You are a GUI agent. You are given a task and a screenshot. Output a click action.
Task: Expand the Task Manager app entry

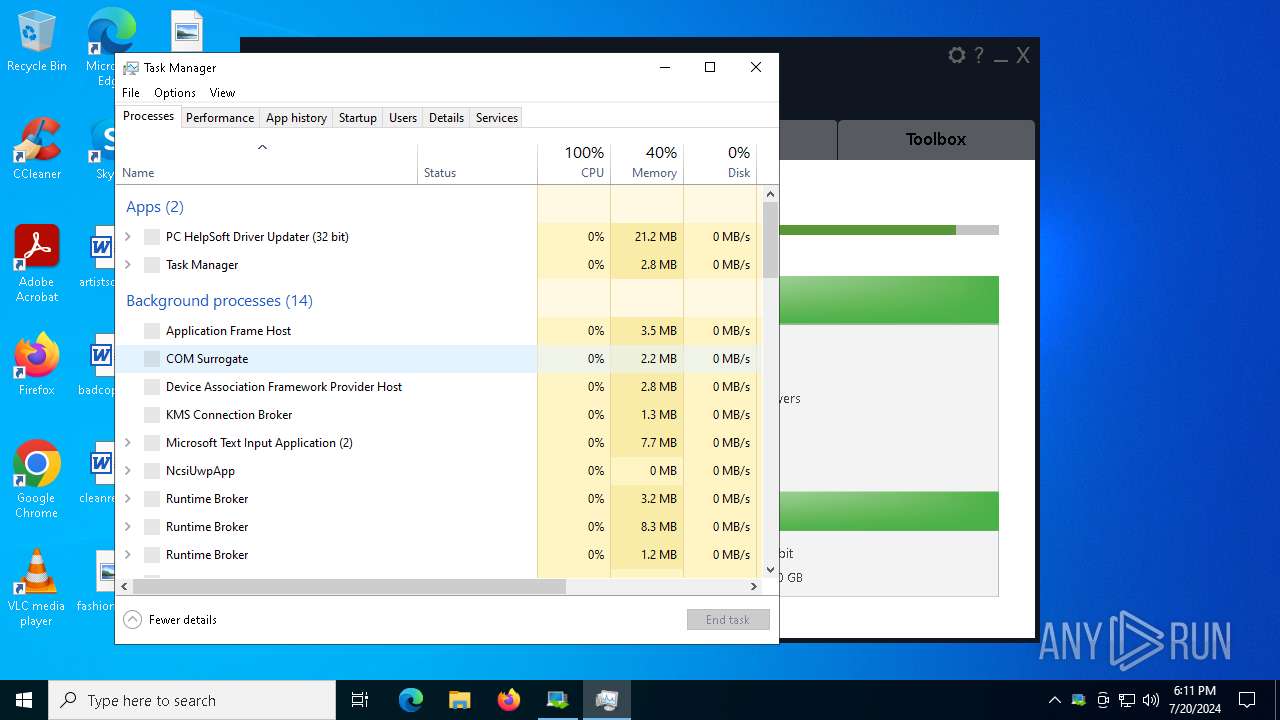pos(128,265)
